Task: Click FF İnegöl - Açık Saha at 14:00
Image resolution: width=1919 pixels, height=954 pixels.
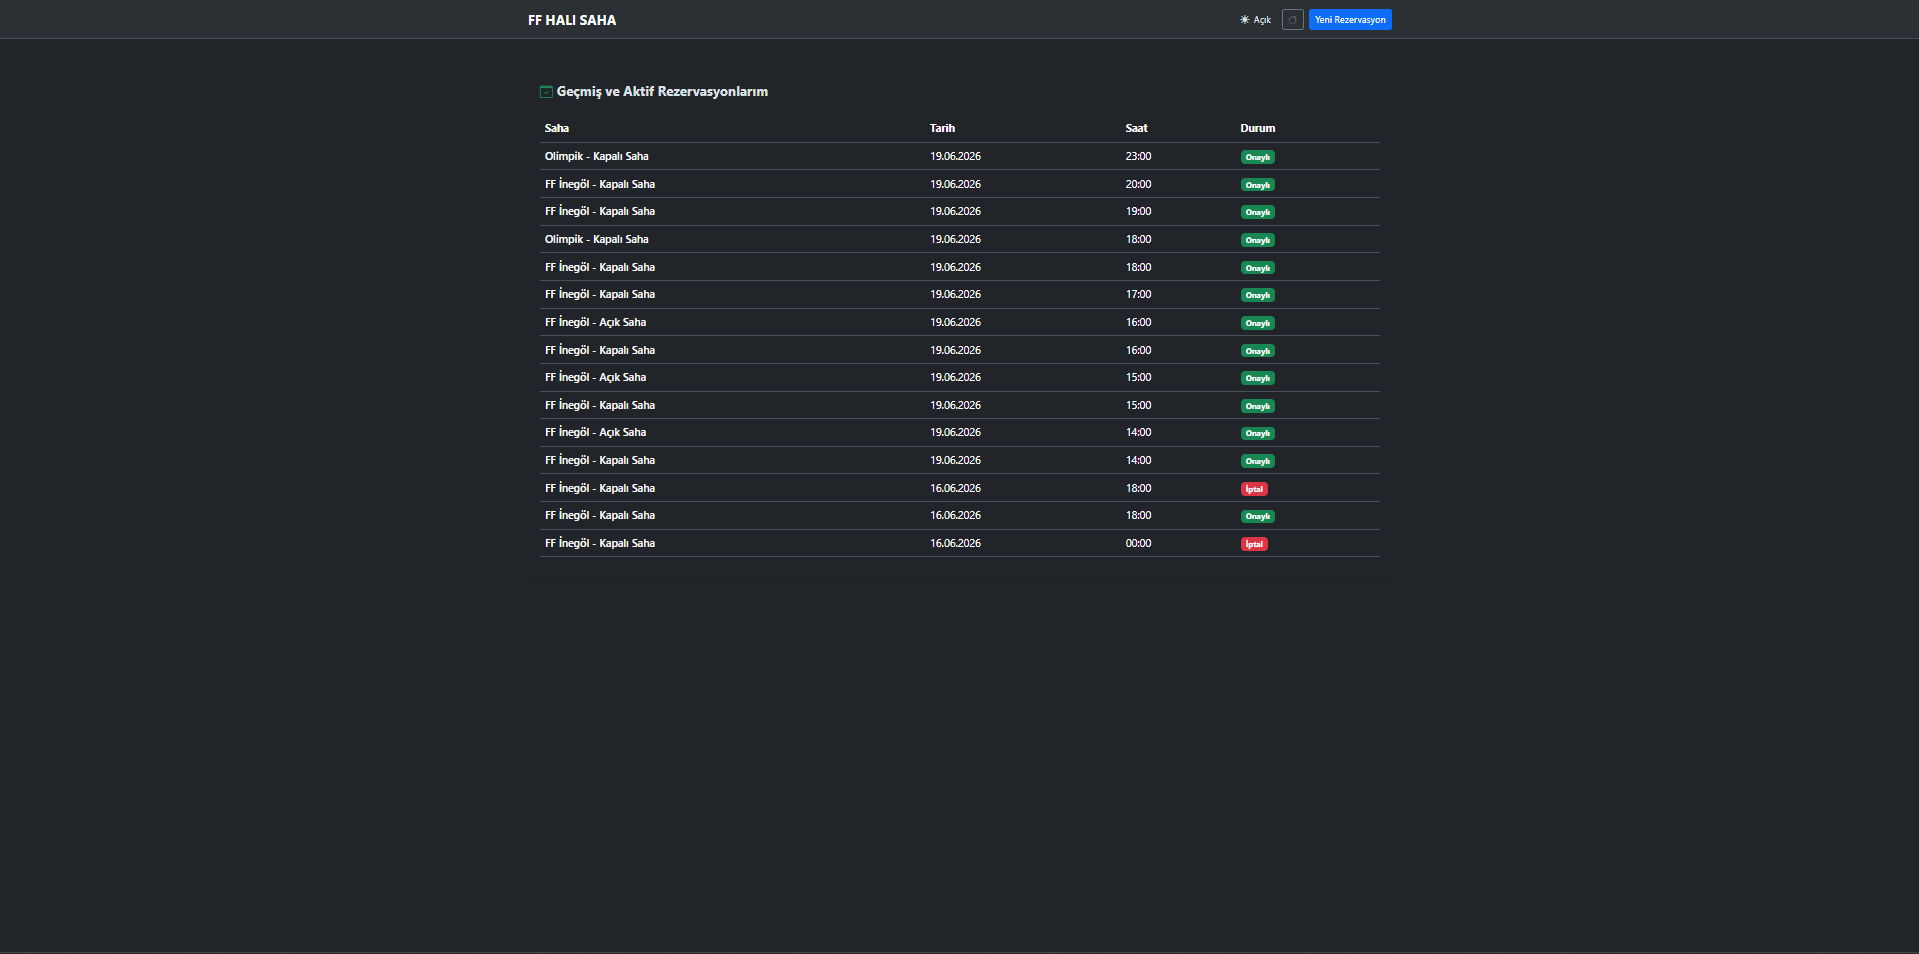Action: coord(595,432)
